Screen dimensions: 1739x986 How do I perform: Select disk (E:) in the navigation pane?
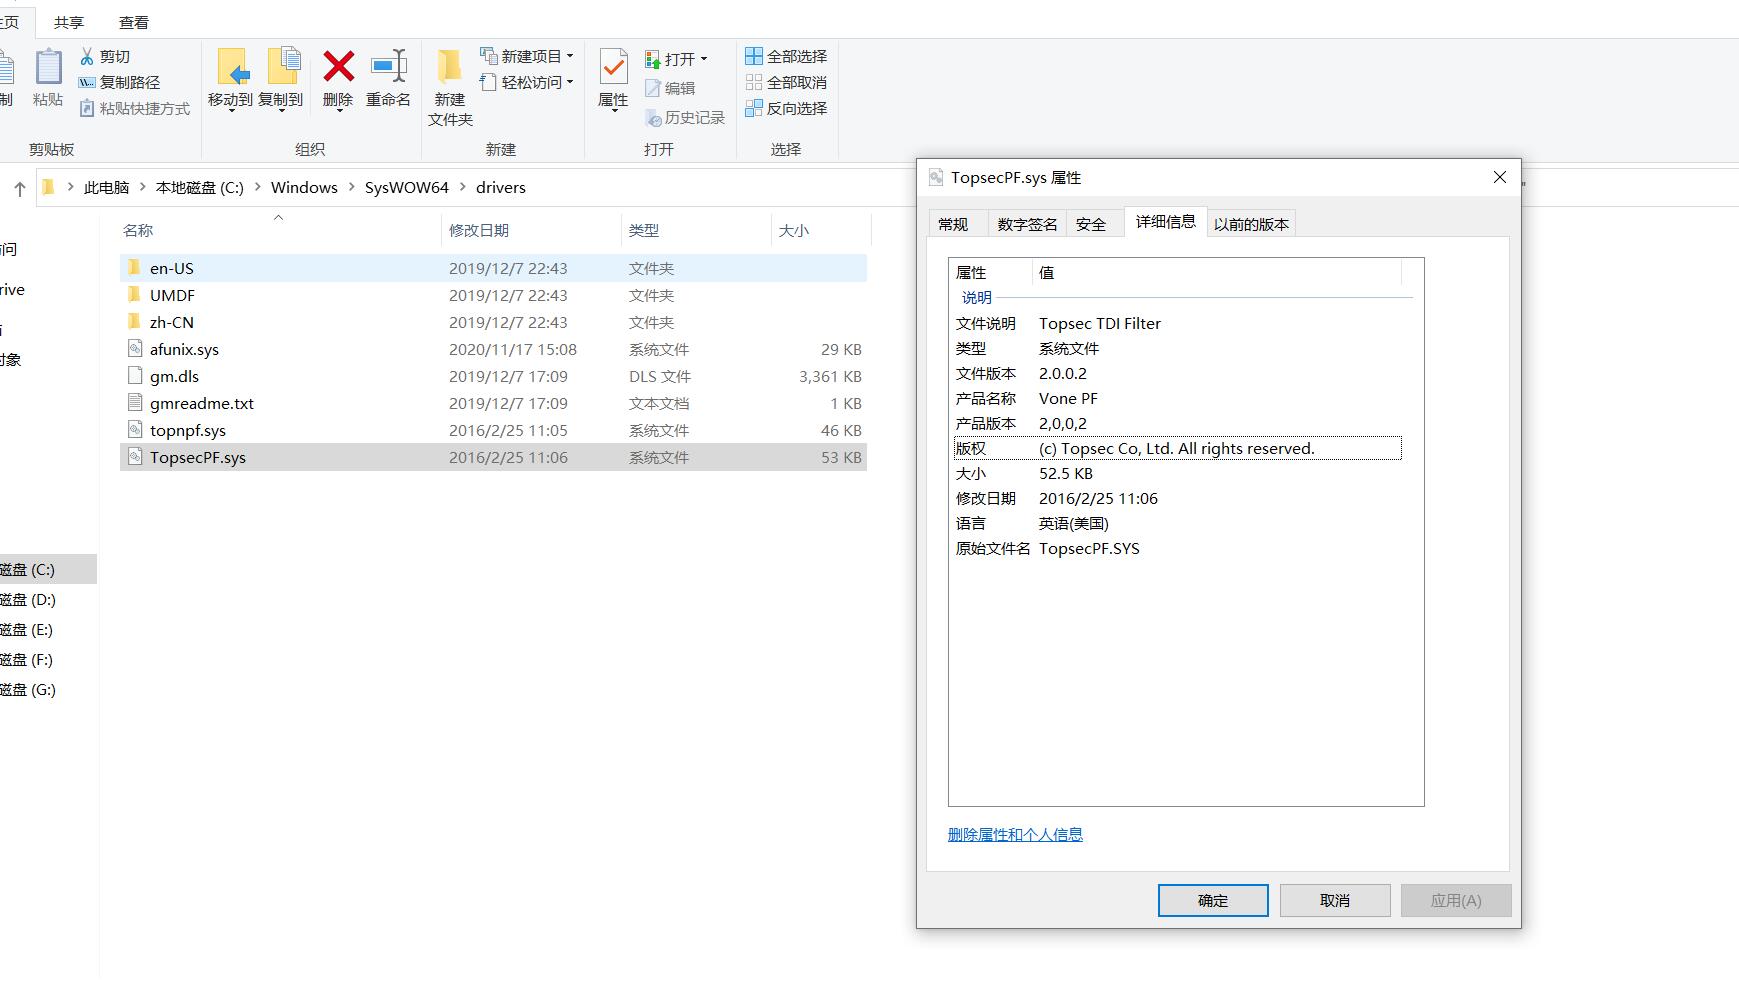pyautogui.click(x=27, y=630)
